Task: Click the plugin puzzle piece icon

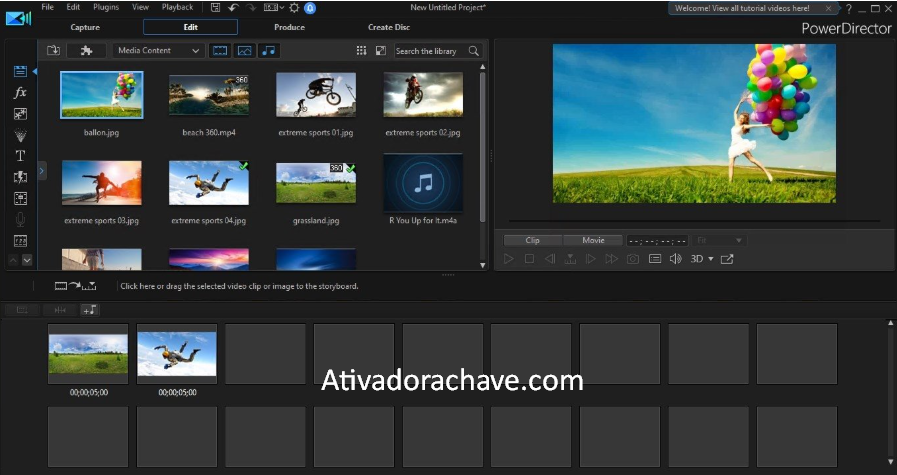Action: [x=86, y=50]
